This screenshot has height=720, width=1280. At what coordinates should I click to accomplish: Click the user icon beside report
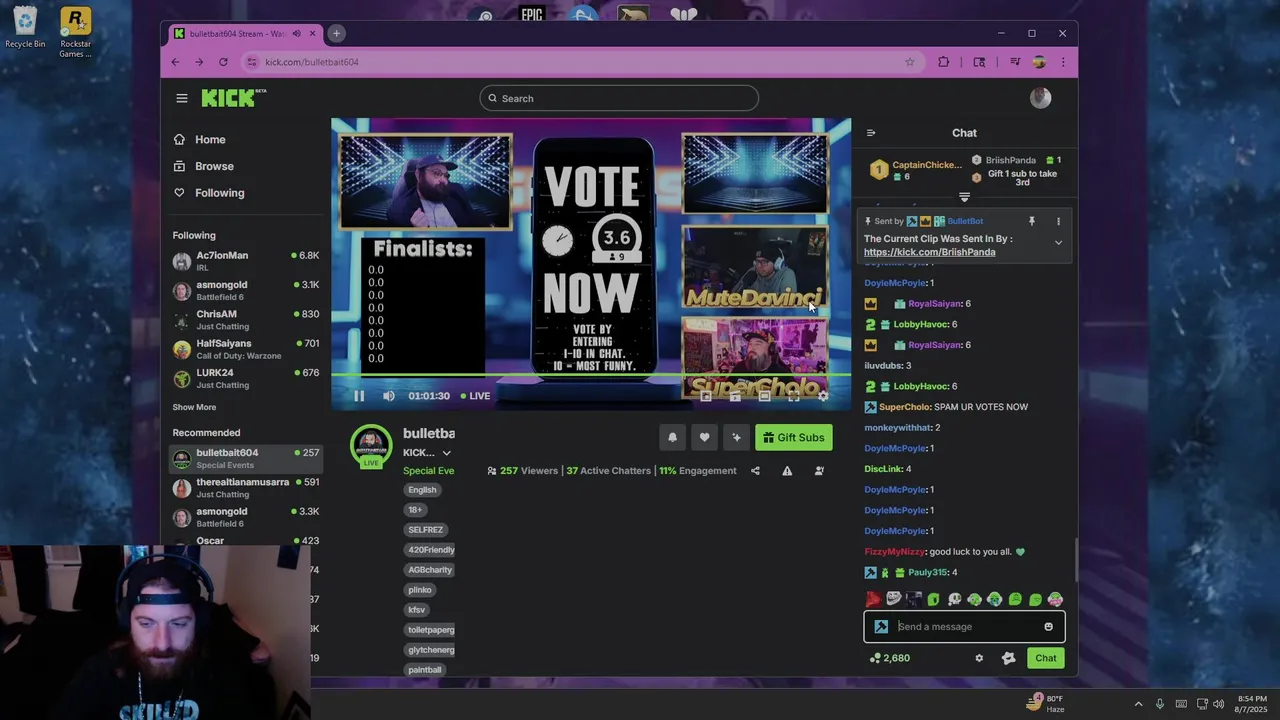pos(819,471)
